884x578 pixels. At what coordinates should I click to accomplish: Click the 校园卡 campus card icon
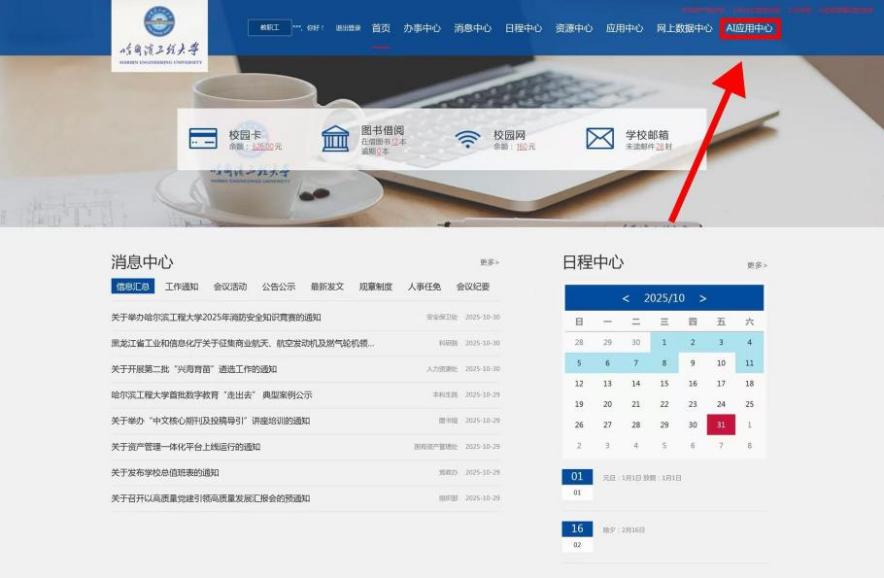point(204,139)
